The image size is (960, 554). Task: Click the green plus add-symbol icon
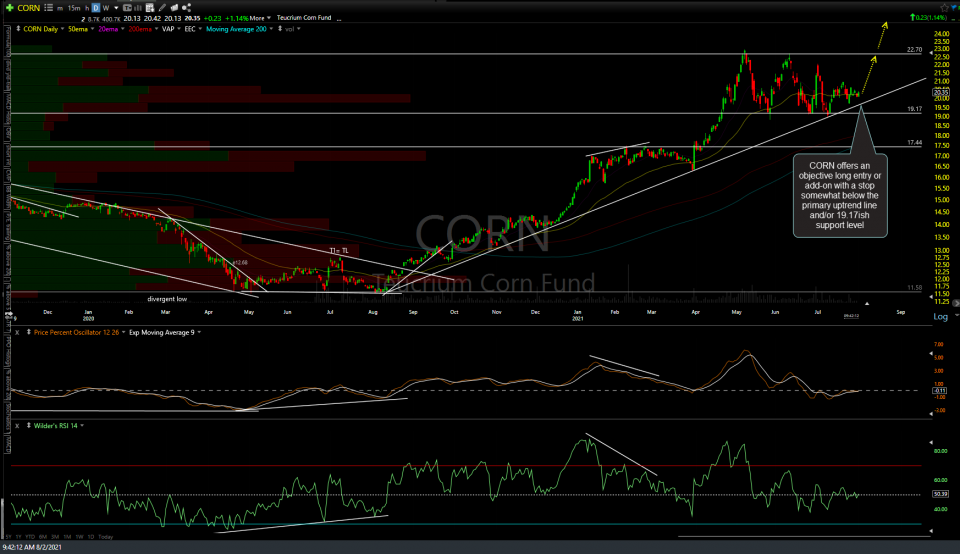9,7
